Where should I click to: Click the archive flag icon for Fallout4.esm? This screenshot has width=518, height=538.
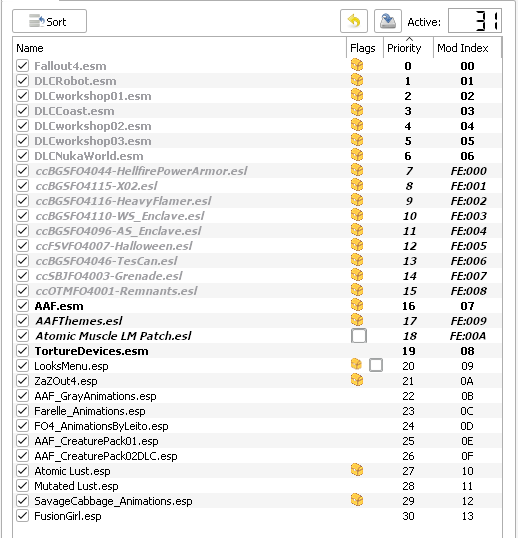[x=357, y=65]
